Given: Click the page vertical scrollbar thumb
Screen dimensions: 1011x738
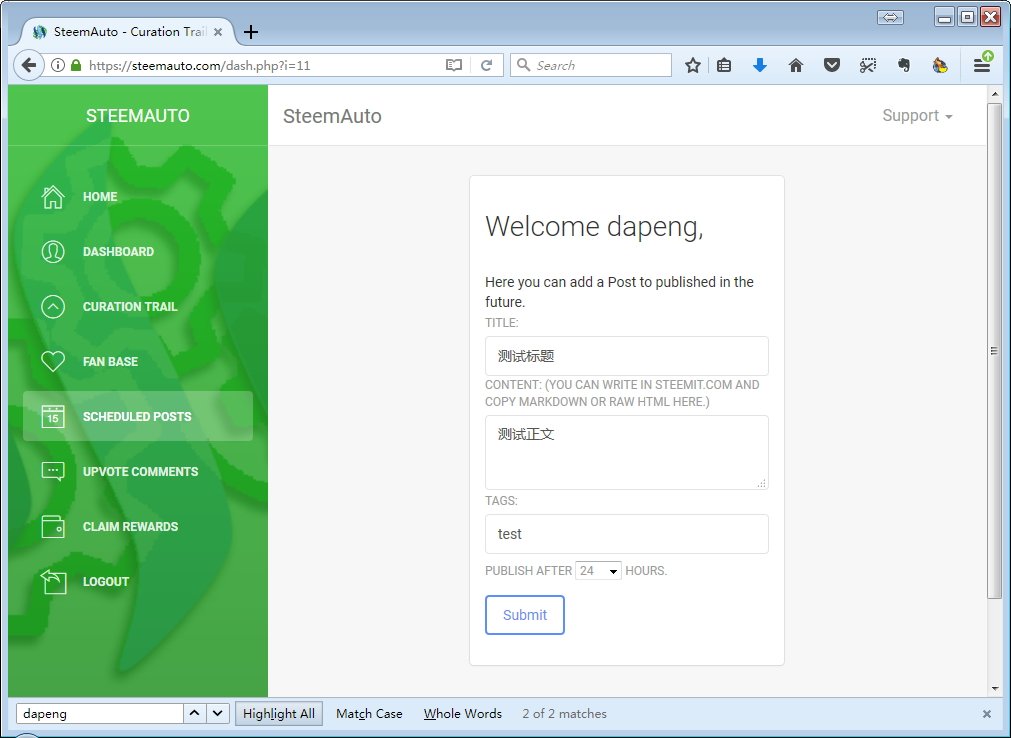Looking at the screenshot, I should point(995,351).
